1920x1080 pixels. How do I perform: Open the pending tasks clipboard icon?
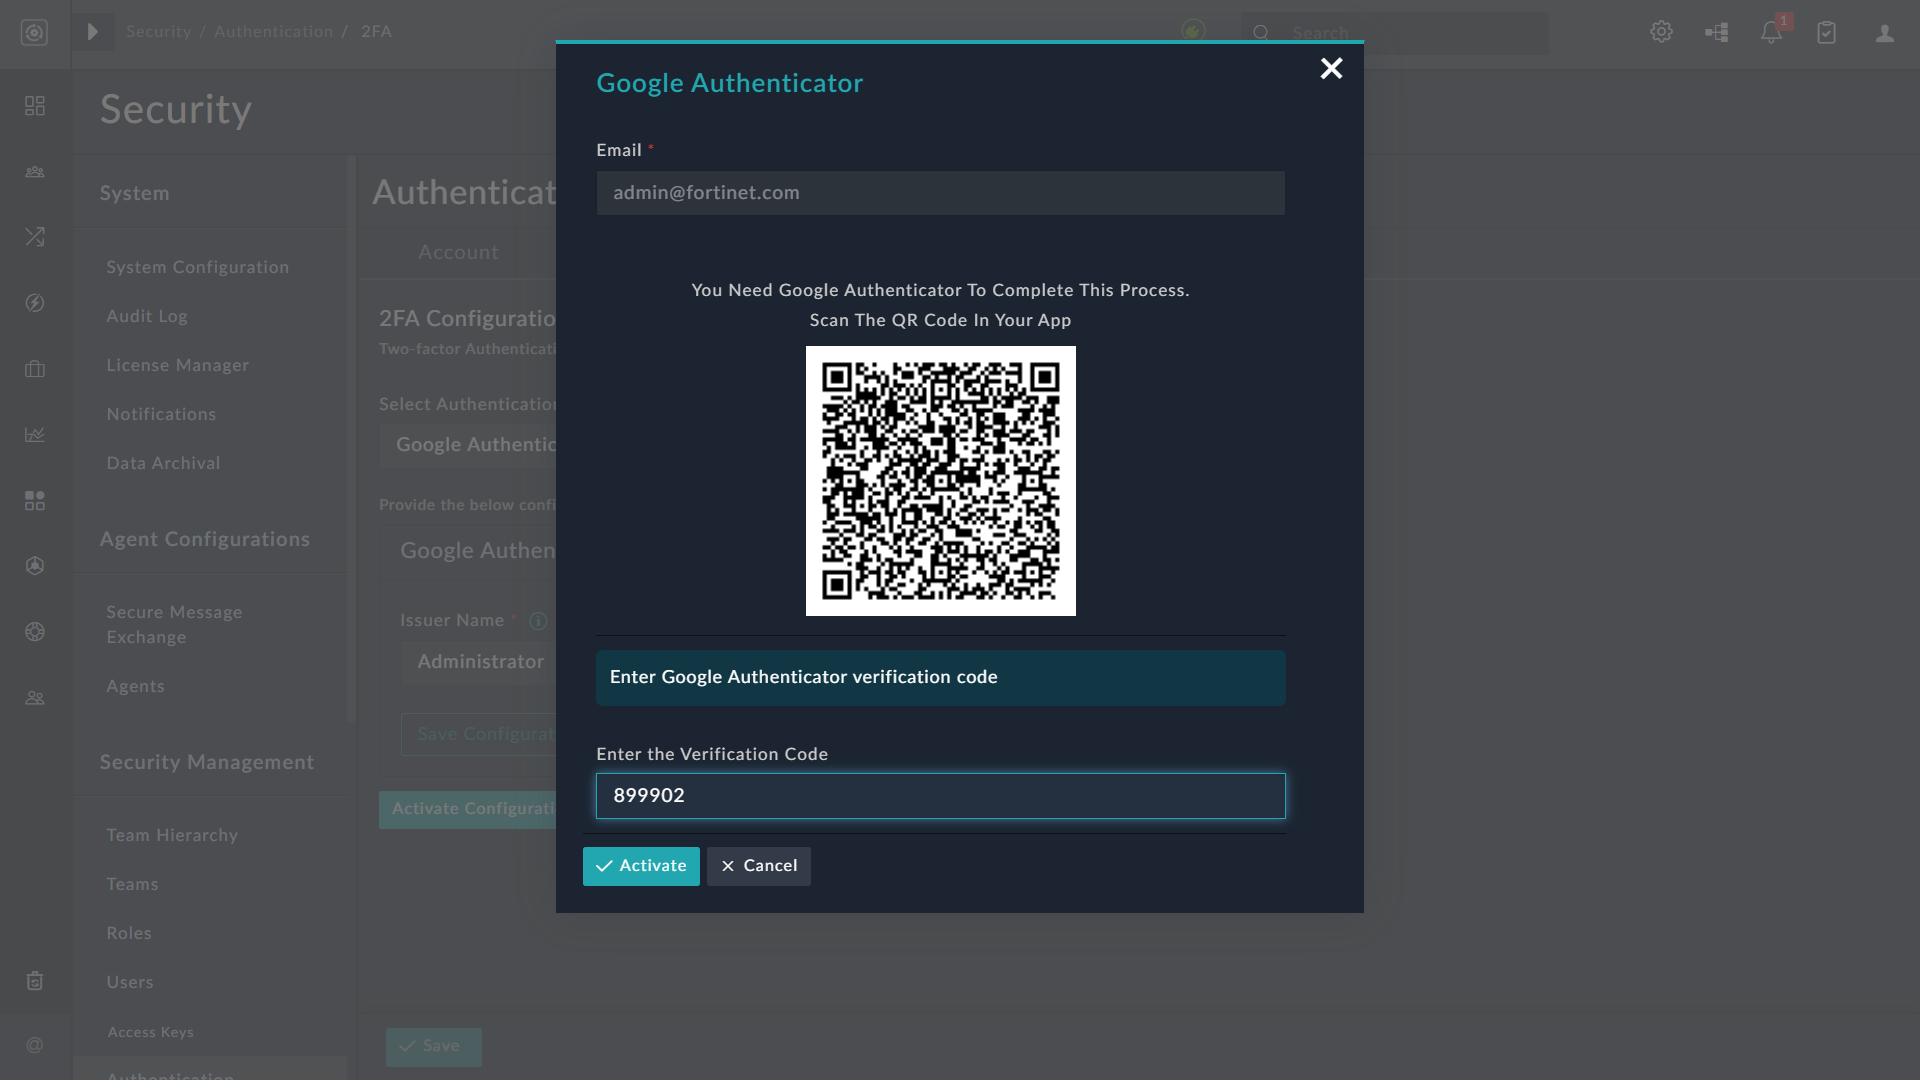click(x=1826, y=32)
